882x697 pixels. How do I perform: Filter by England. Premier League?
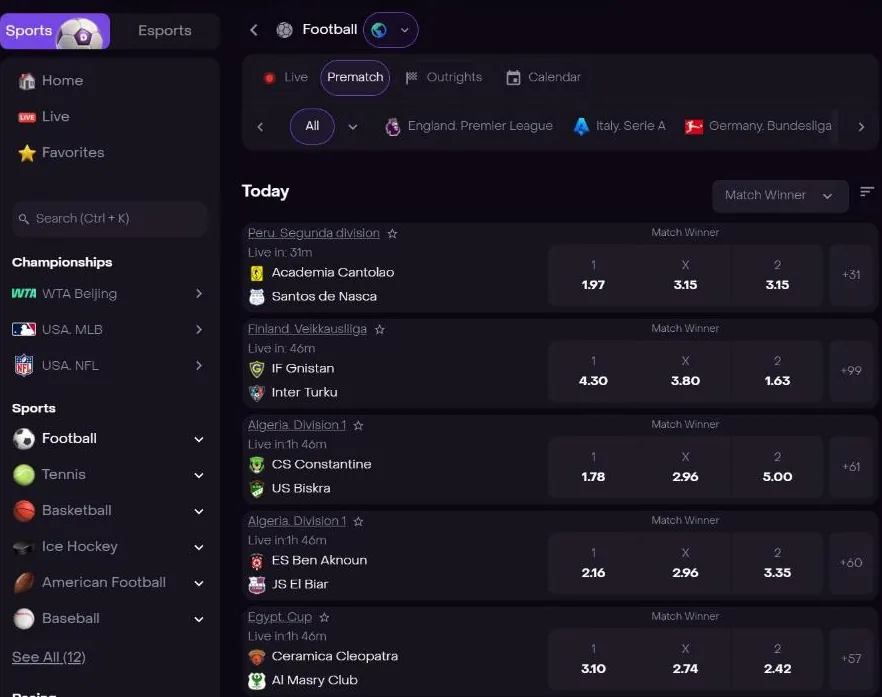coord(469,127)
